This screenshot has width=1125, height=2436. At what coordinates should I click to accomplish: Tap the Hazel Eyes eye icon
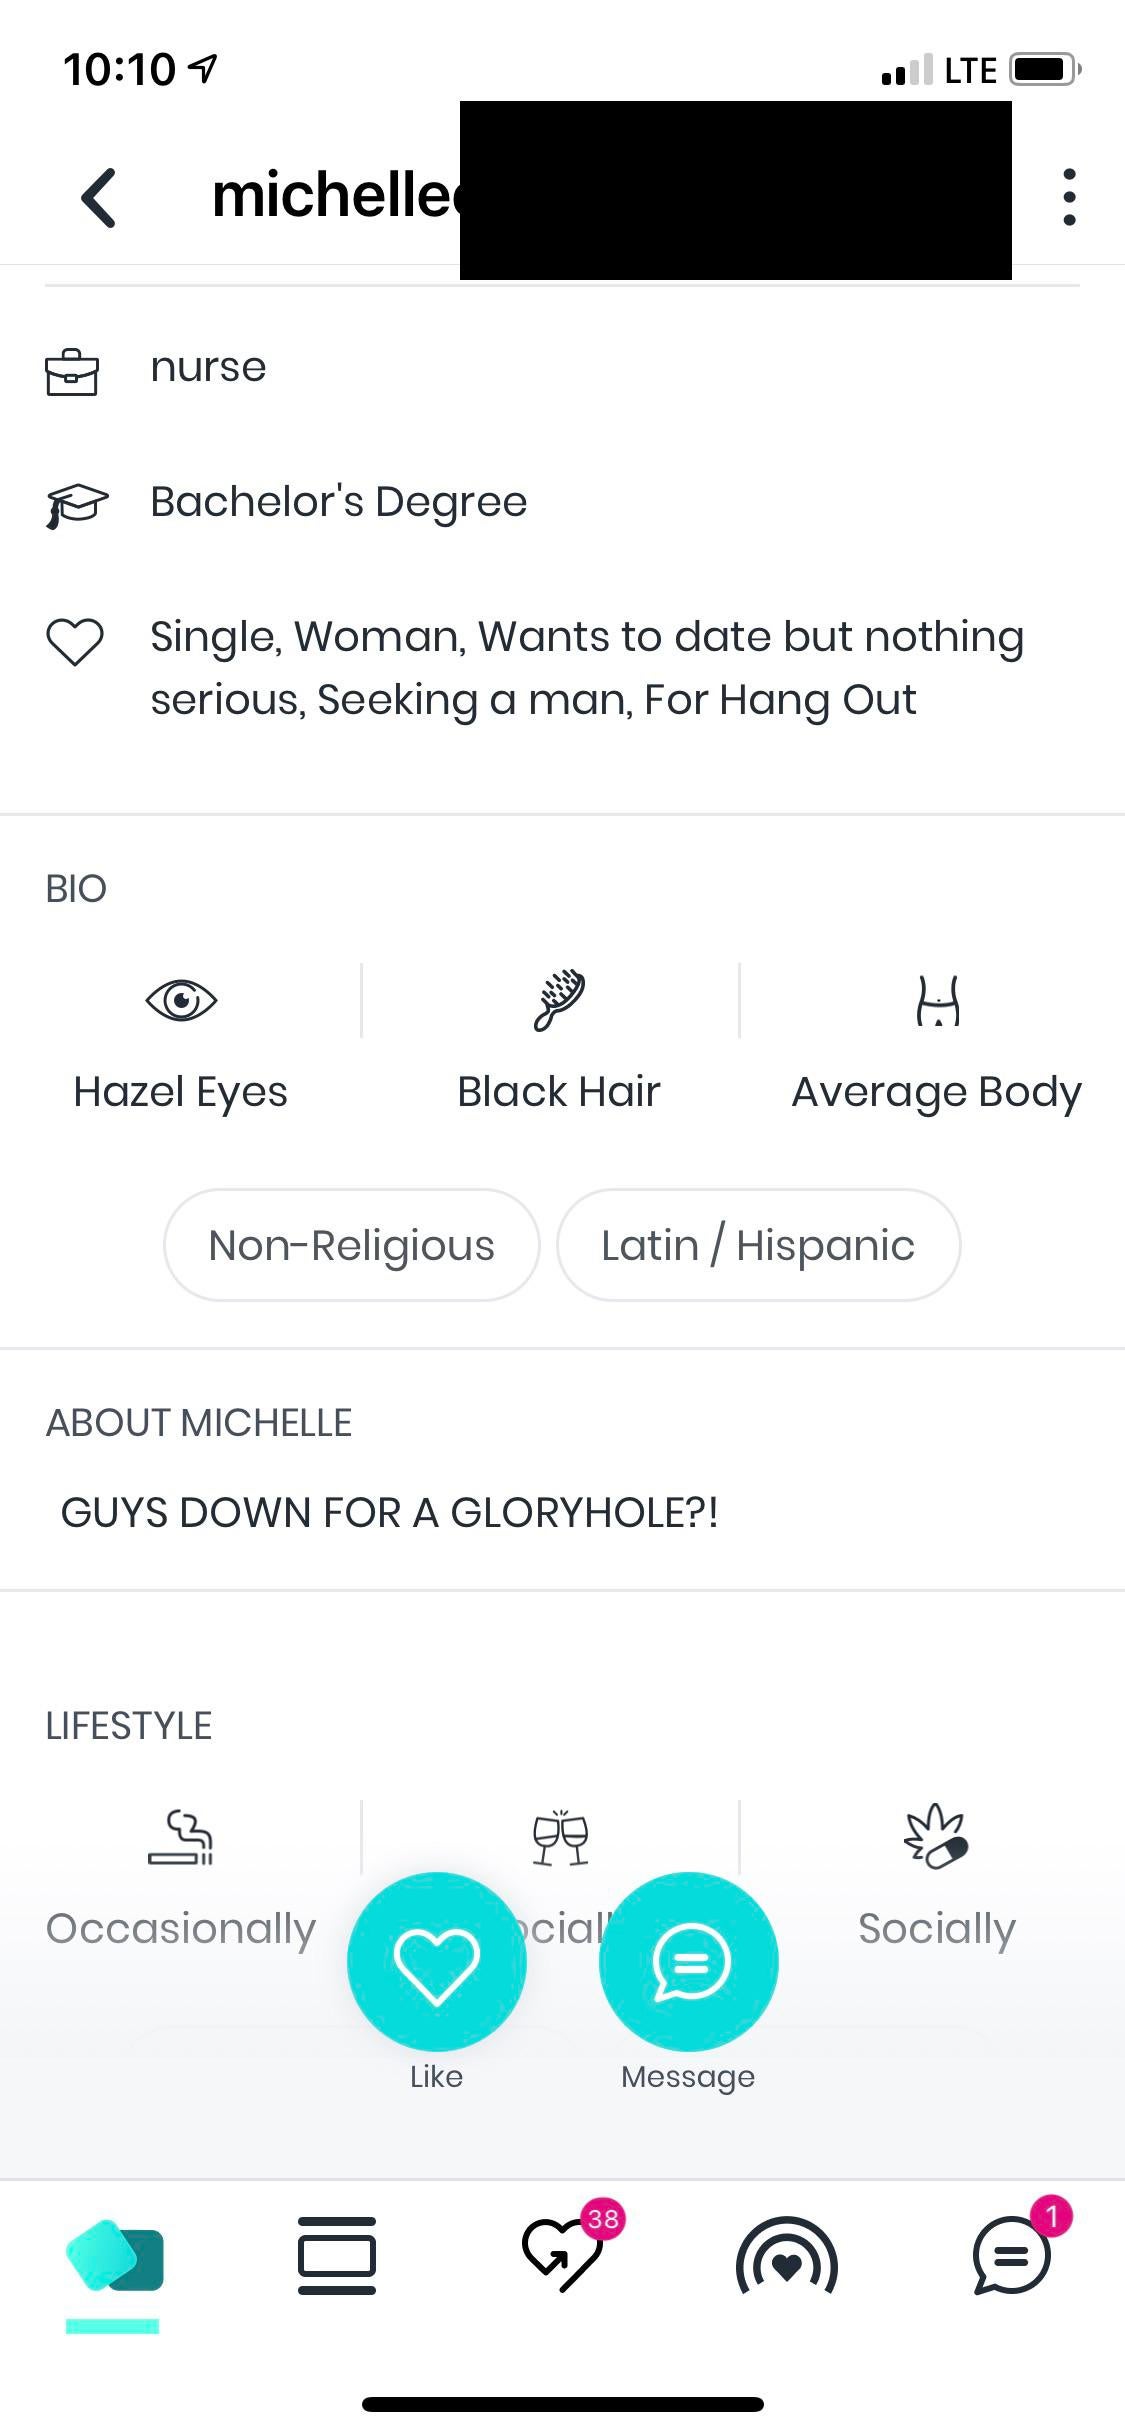181,1000
